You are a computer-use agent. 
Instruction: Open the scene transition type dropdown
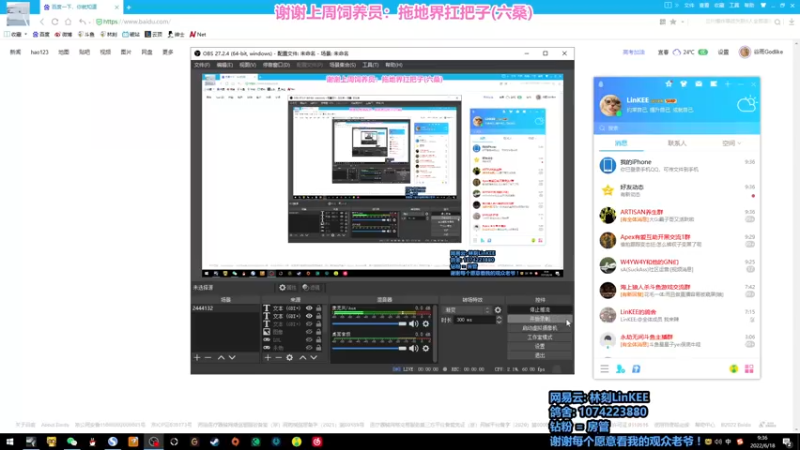click(x=467, y=310)
